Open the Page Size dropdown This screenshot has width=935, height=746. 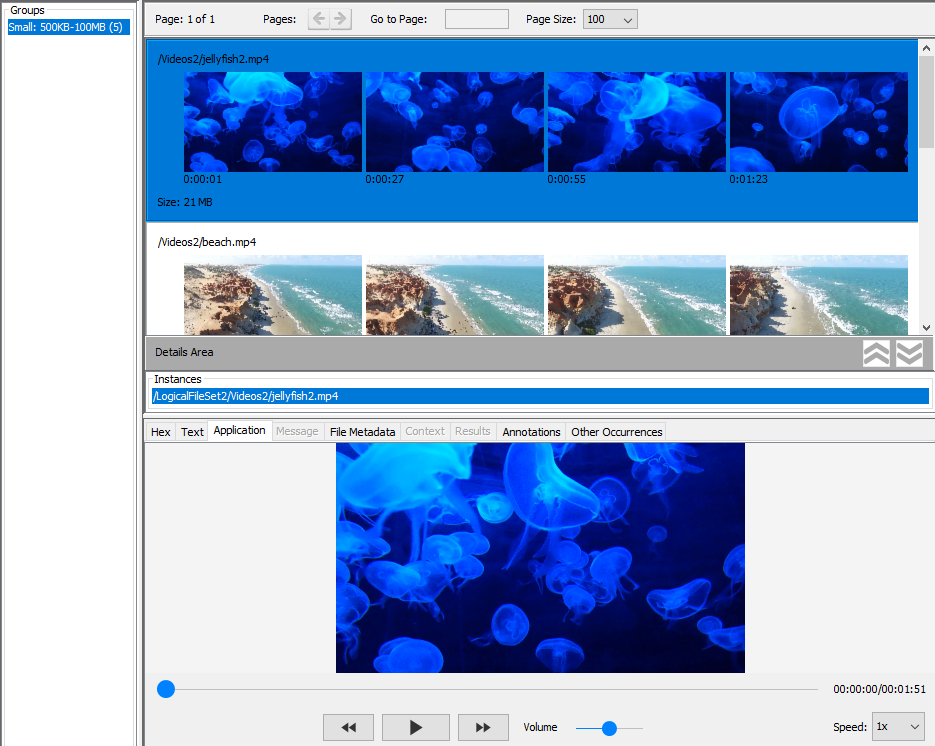610,19
